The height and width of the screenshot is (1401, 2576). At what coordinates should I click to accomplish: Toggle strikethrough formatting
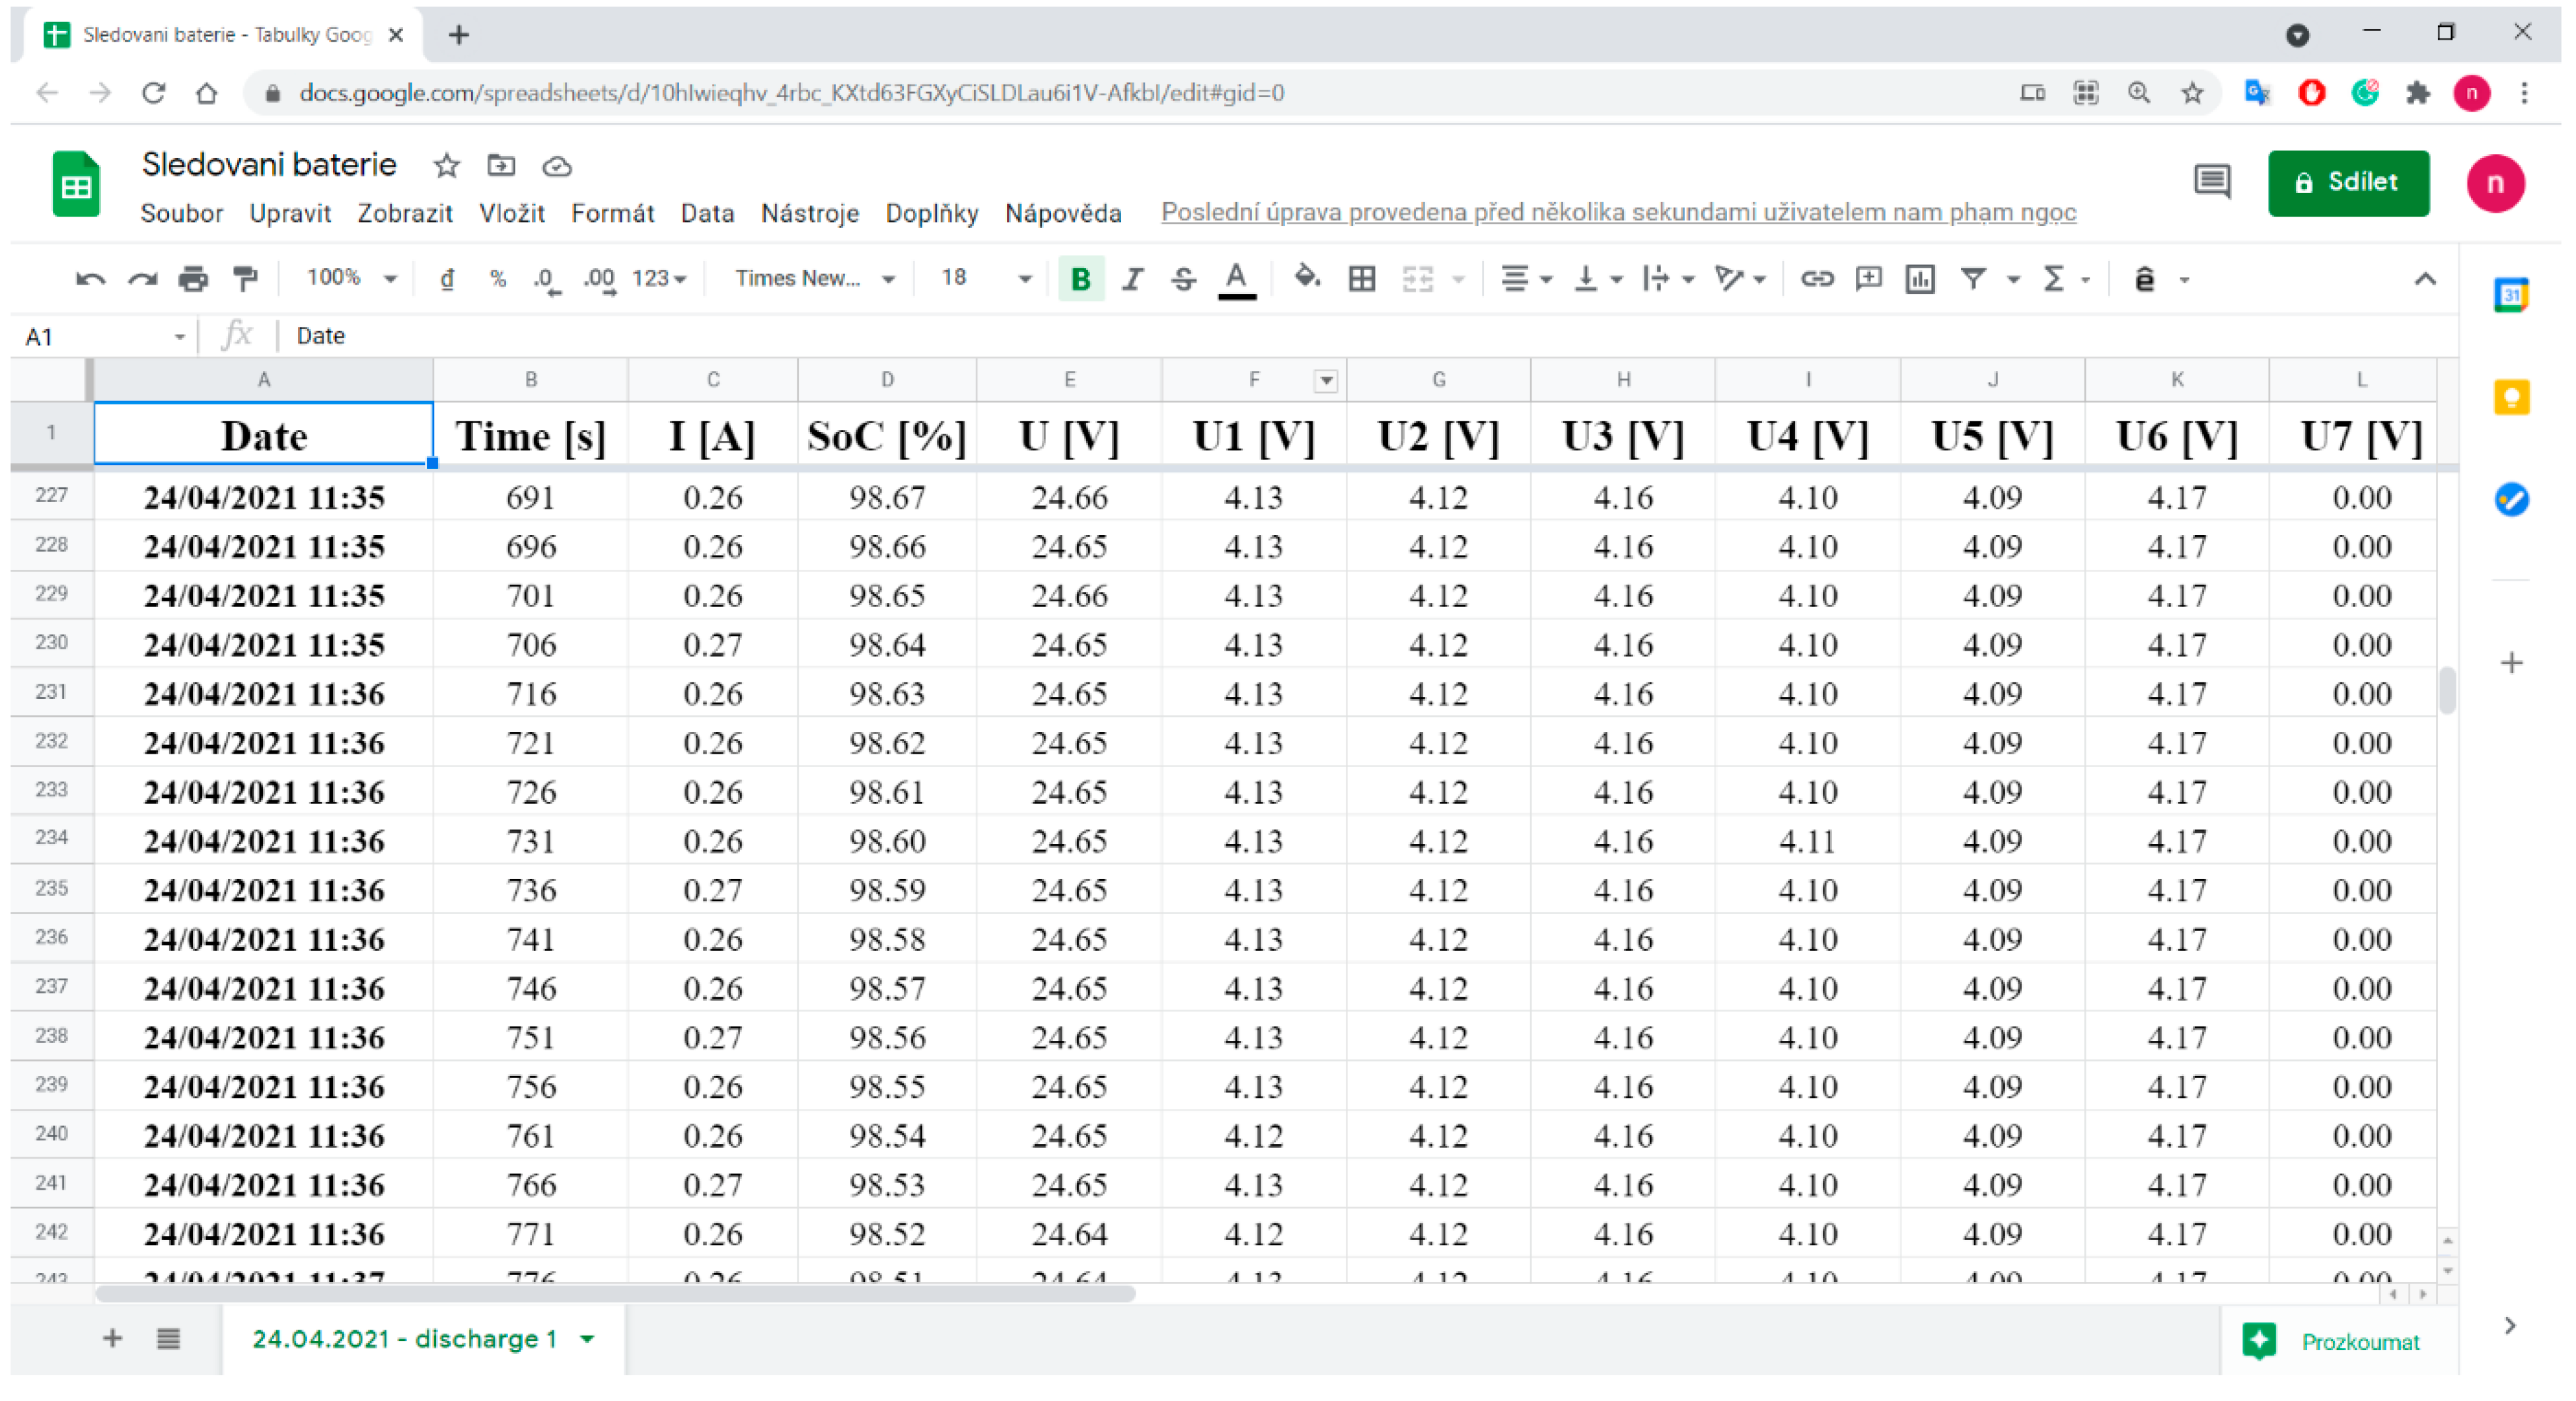(x=1183, y=278)
